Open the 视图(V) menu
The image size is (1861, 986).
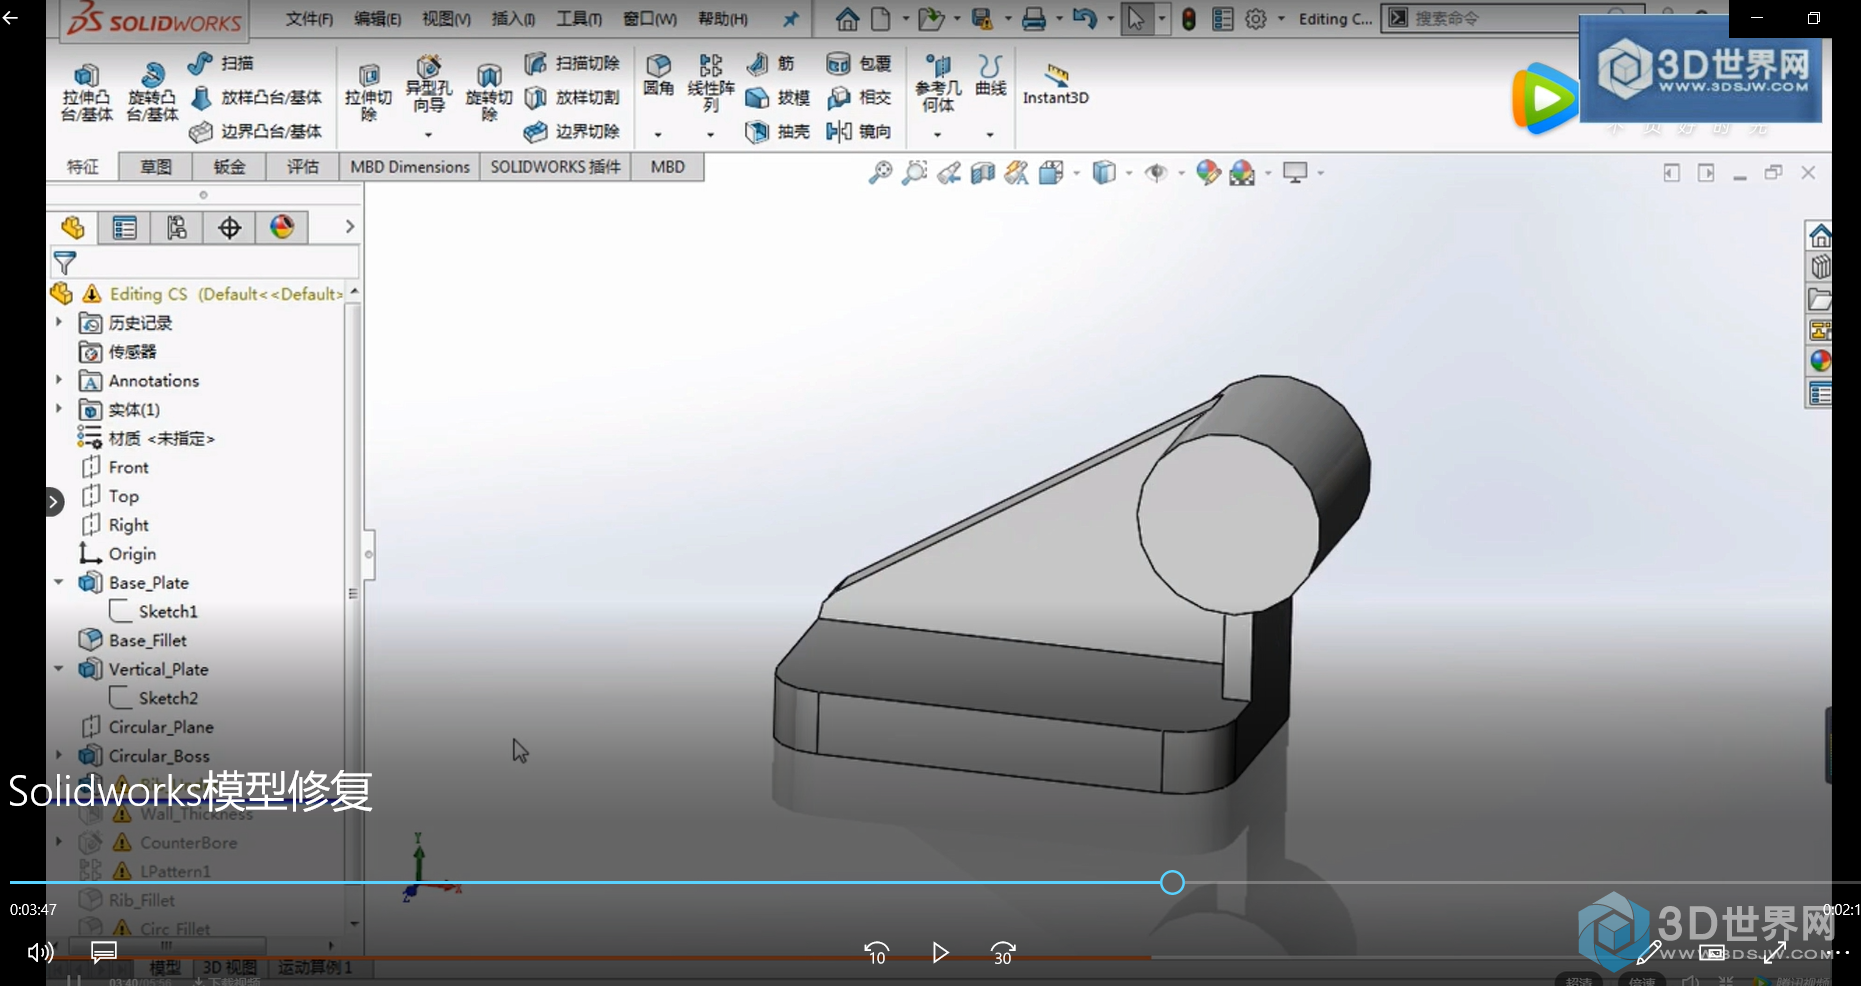click(446, 19)
